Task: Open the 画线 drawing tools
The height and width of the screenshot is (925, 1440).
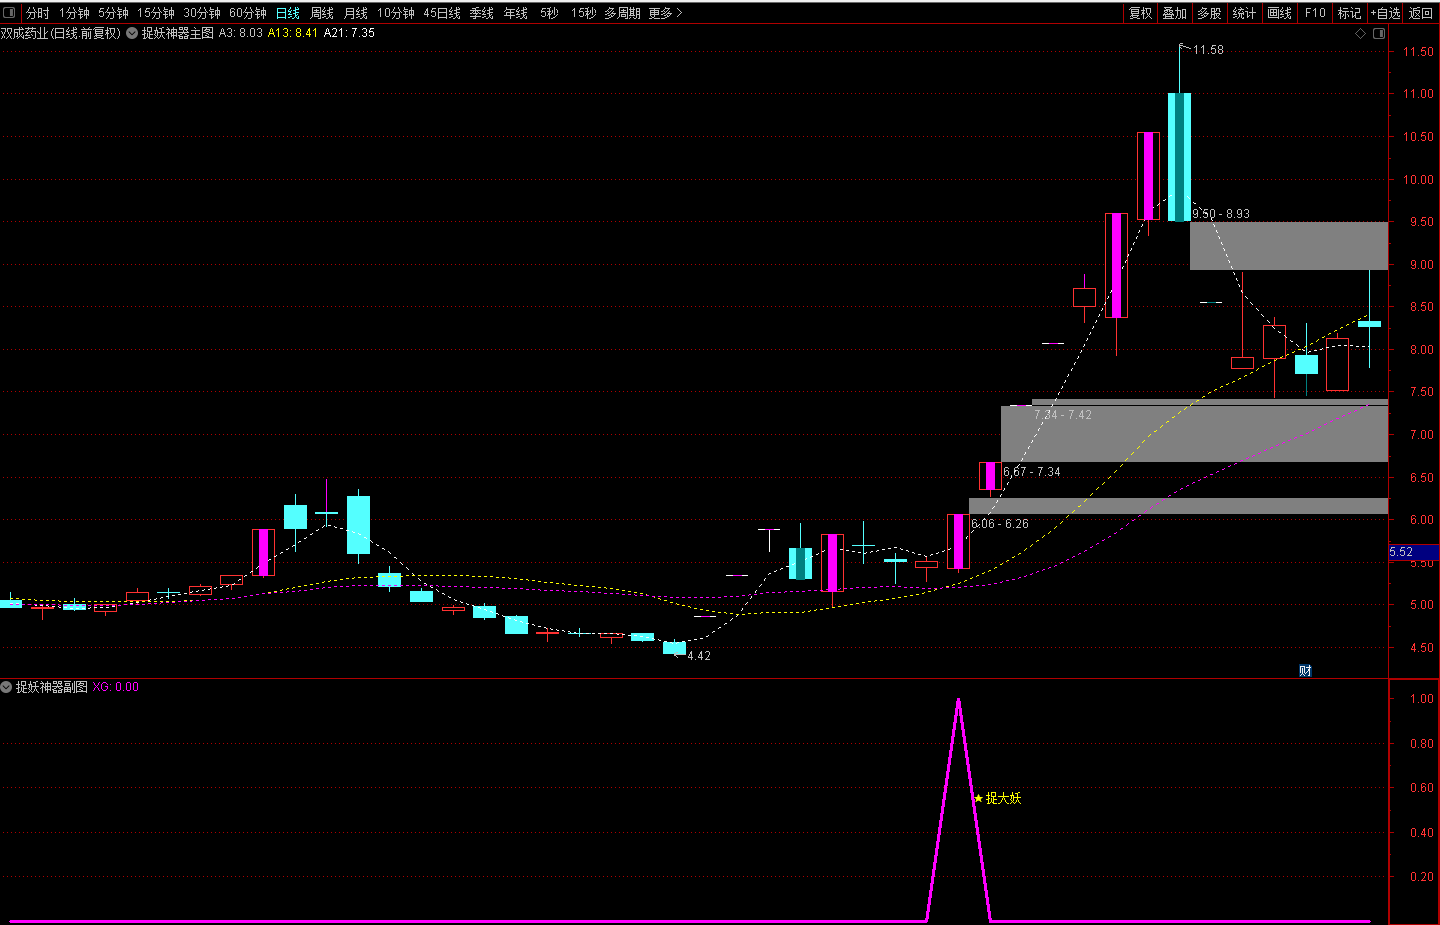Action: [x=1279, y=13]
